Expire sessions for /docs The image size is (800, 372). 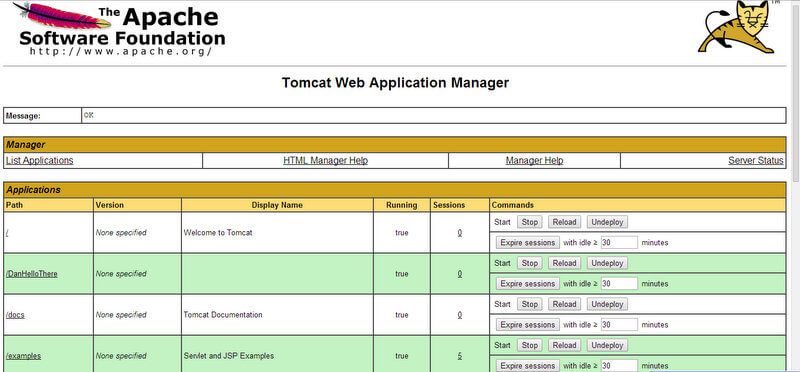pos(528,325)
